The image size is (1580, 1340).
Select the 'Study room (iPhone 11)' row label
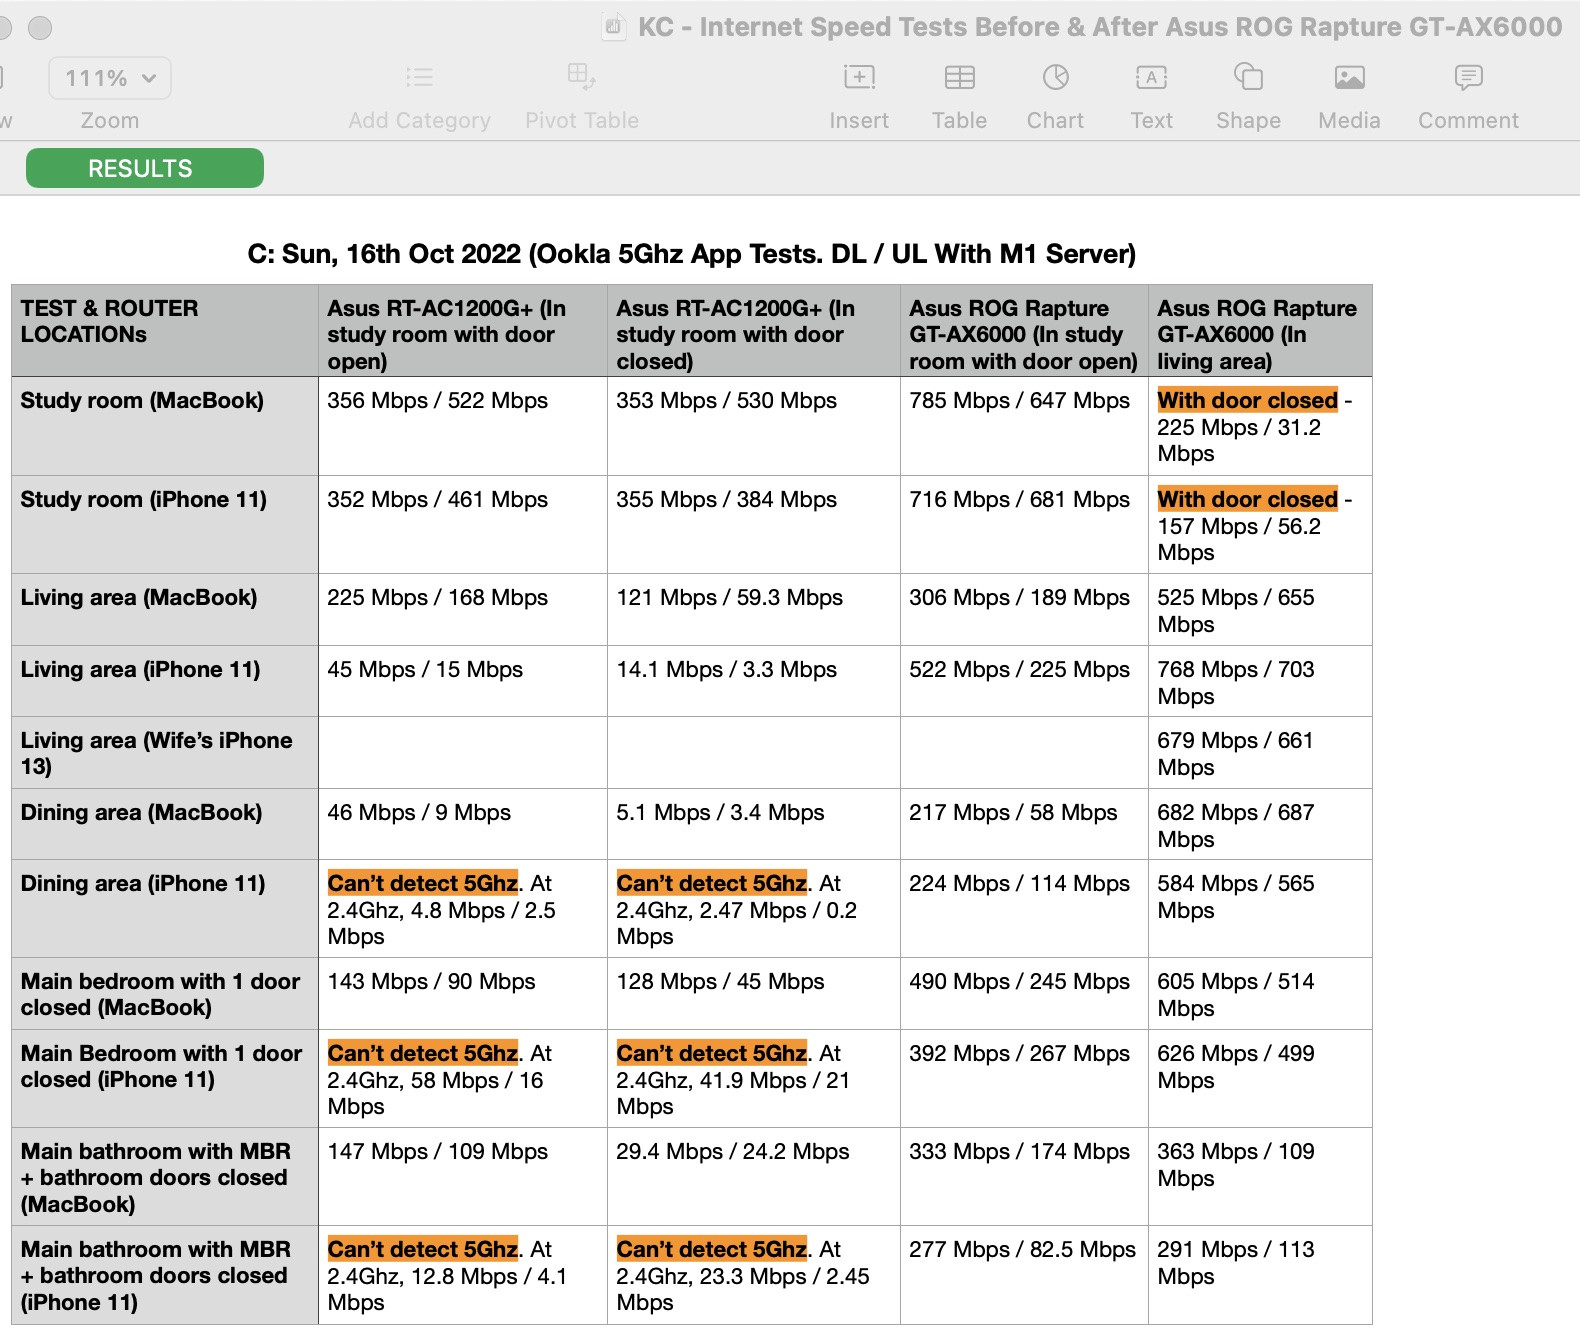pos(165,525)
